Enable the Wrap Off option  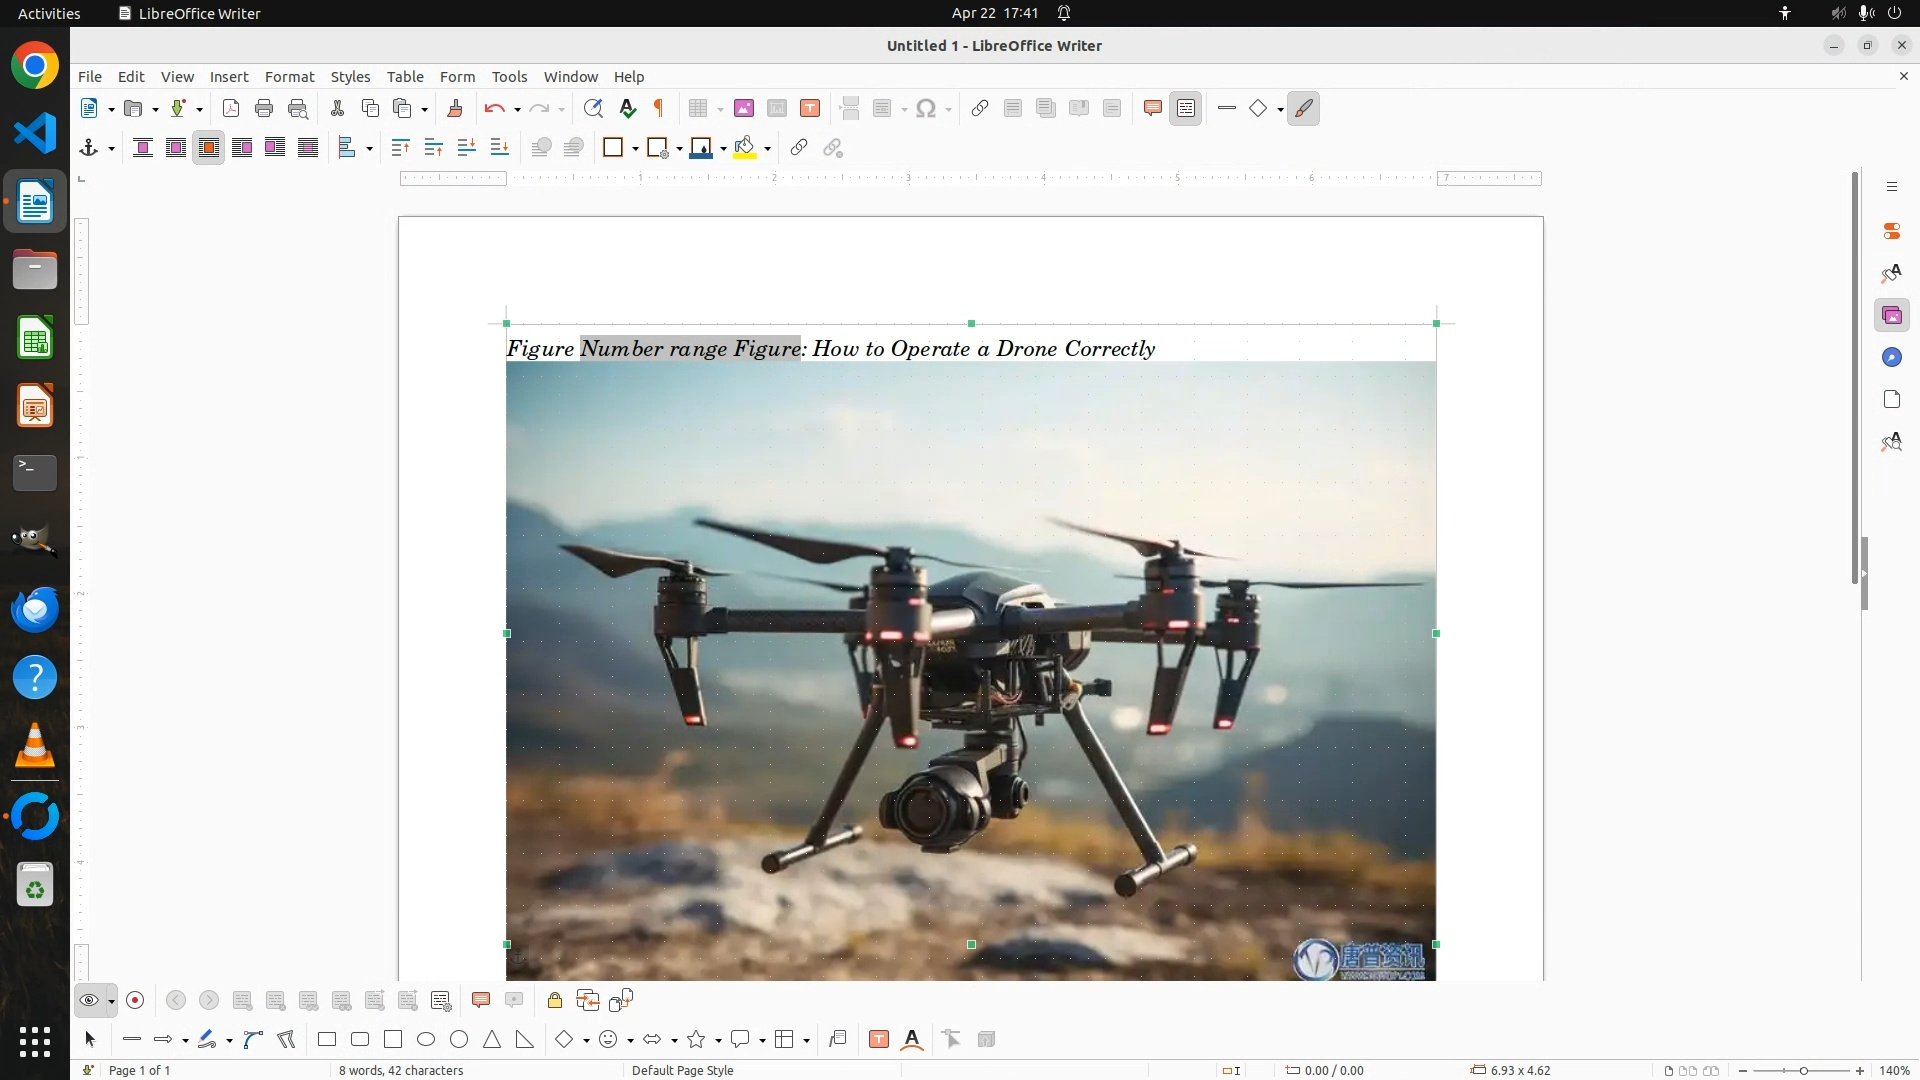click(143, 148)
